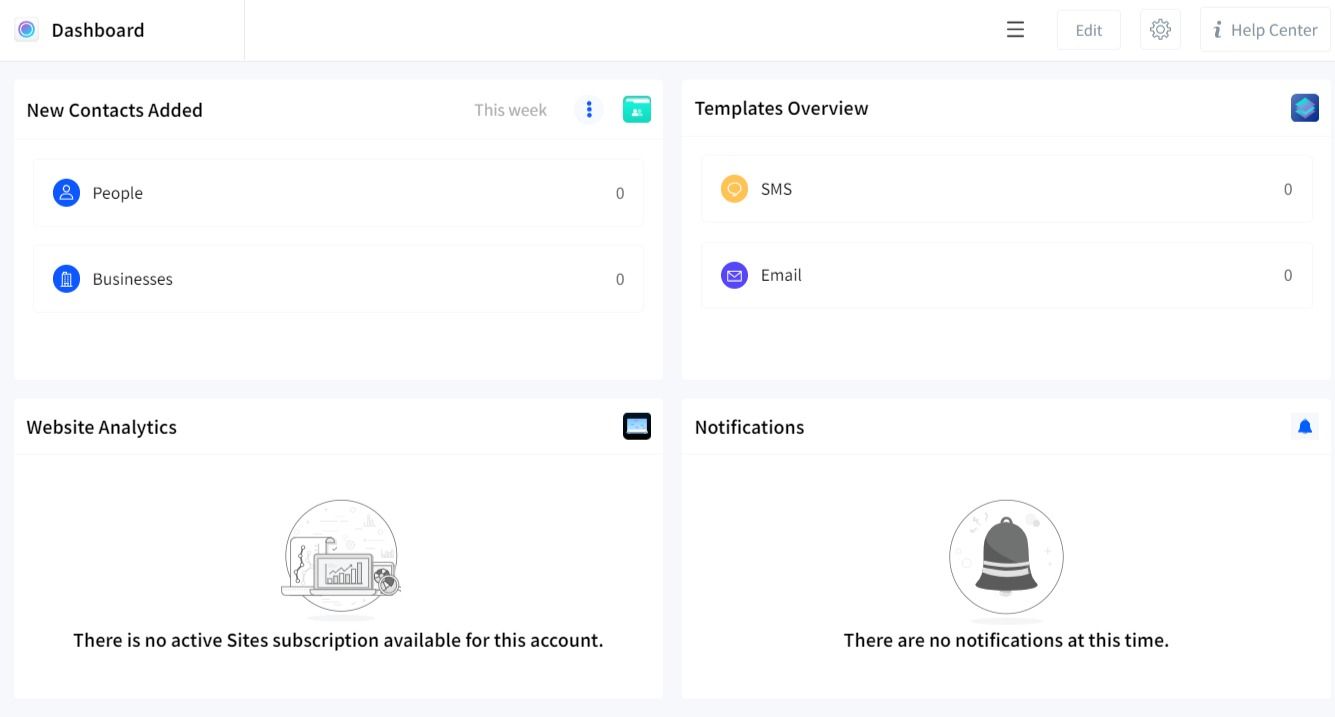
Task: Open dashboard settings gear
Action: coord(1160,30)
